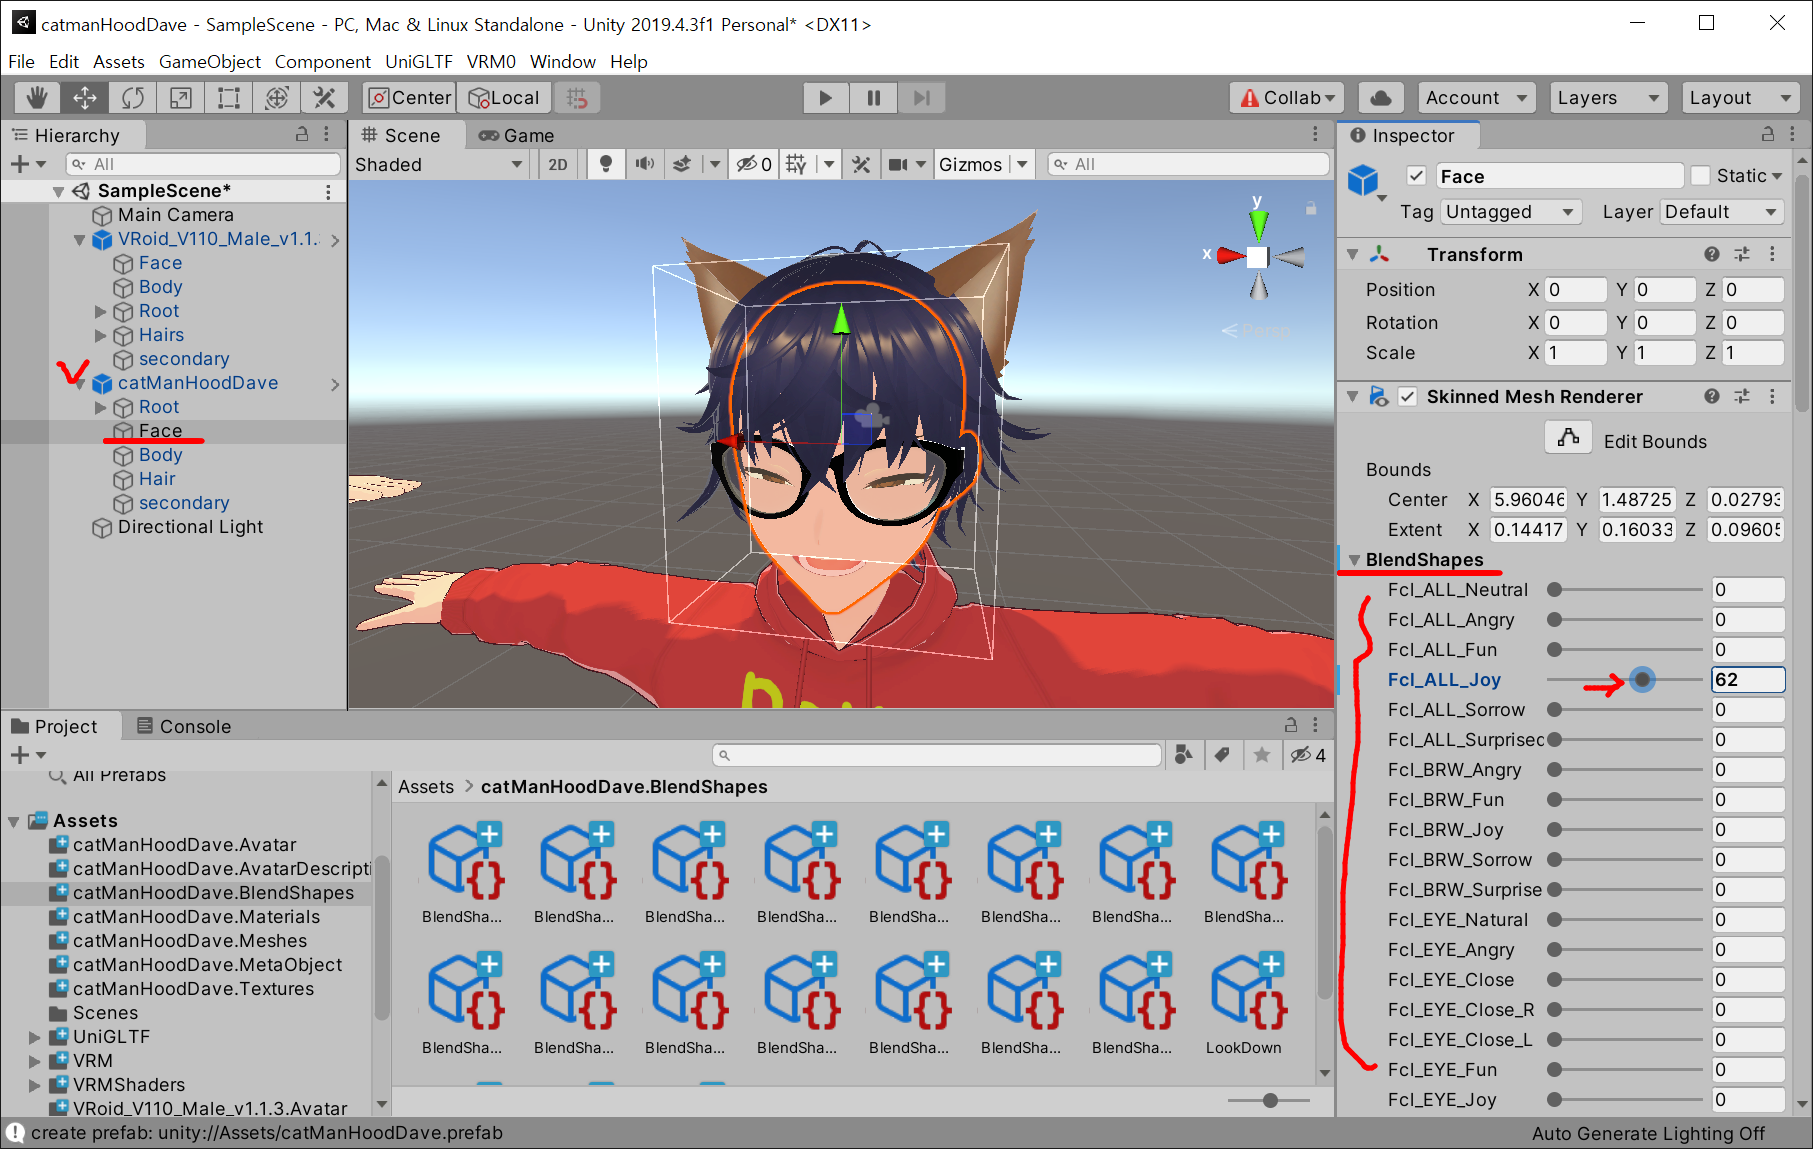The width and height of the screenshot is (1813, 1149).
Task: Expand the UniGLTF folder
Action: (x=35, y=1037)
